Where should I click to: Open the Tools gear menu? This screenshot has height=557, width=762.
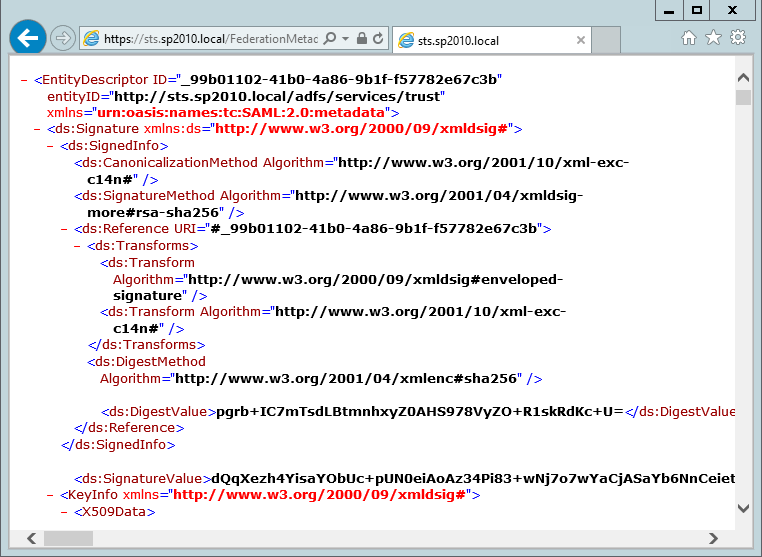pyautogui.click(x=738, y=38)
